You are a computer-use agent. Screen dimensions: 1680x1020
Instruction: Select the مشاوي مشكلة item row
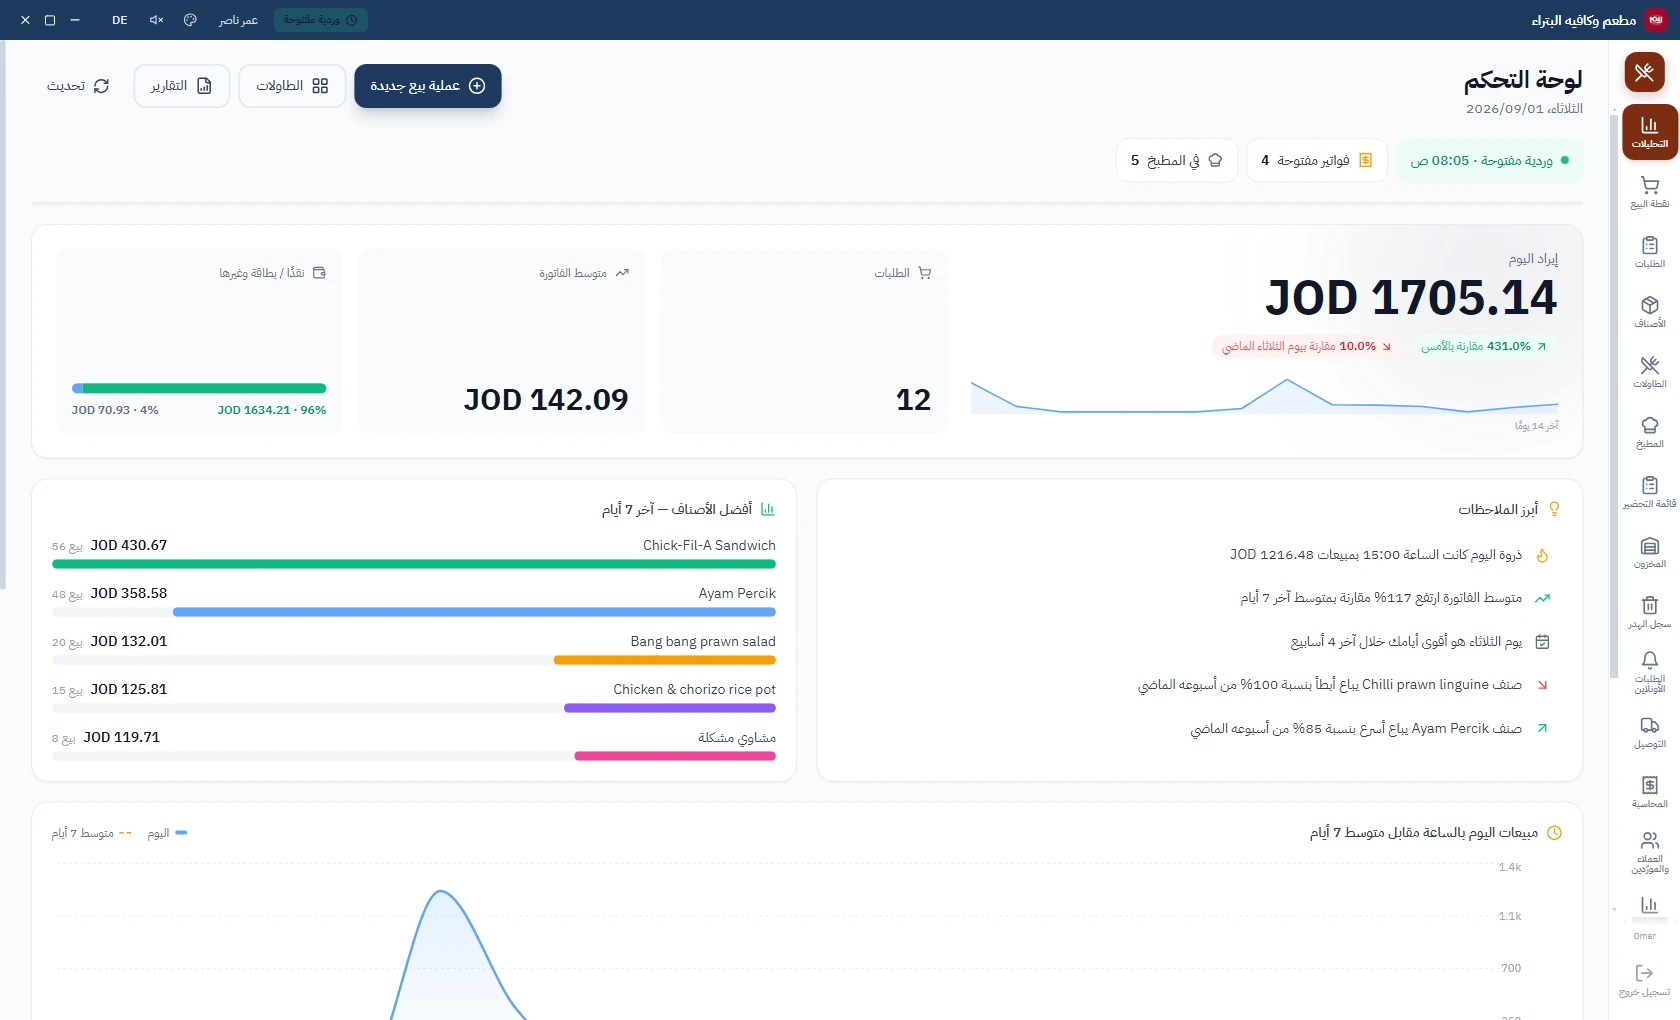pyautogui.click(x=414, y=745)
